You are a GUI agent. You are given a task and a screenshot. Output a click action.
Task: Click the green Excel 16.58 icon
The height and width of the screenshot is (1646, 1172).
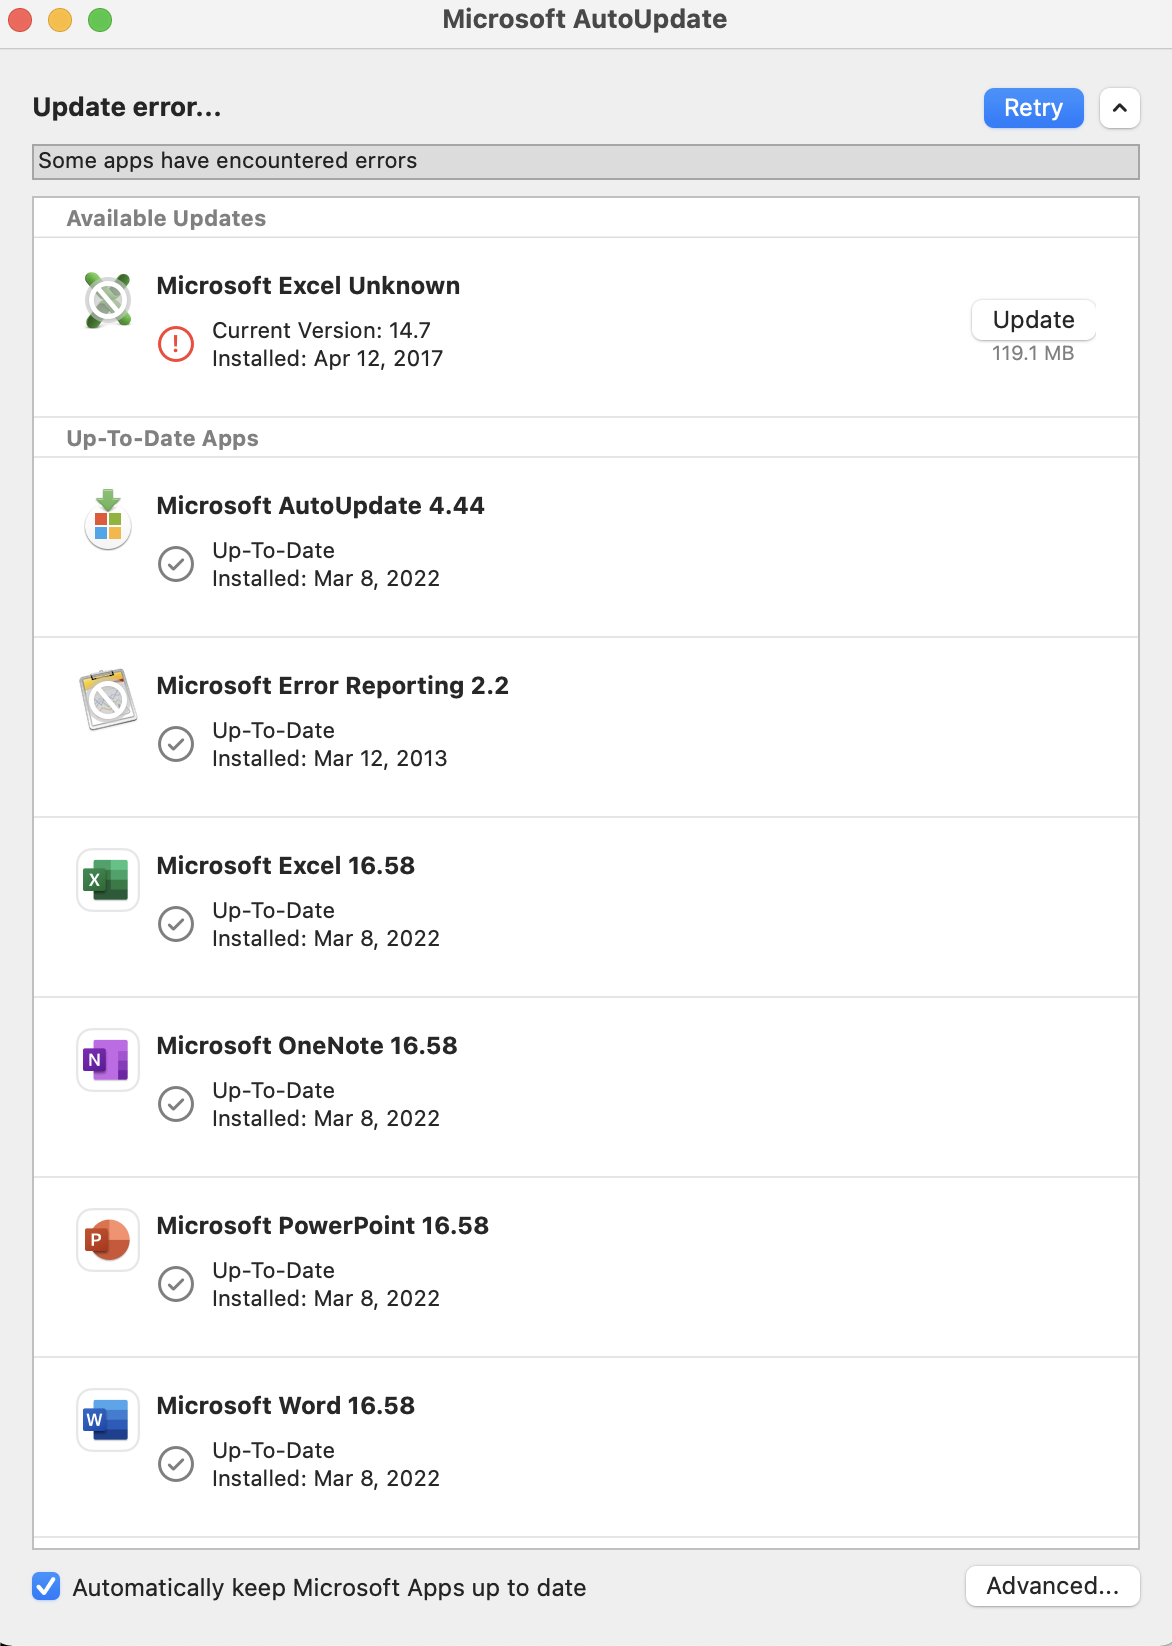[x=108, y=880]
